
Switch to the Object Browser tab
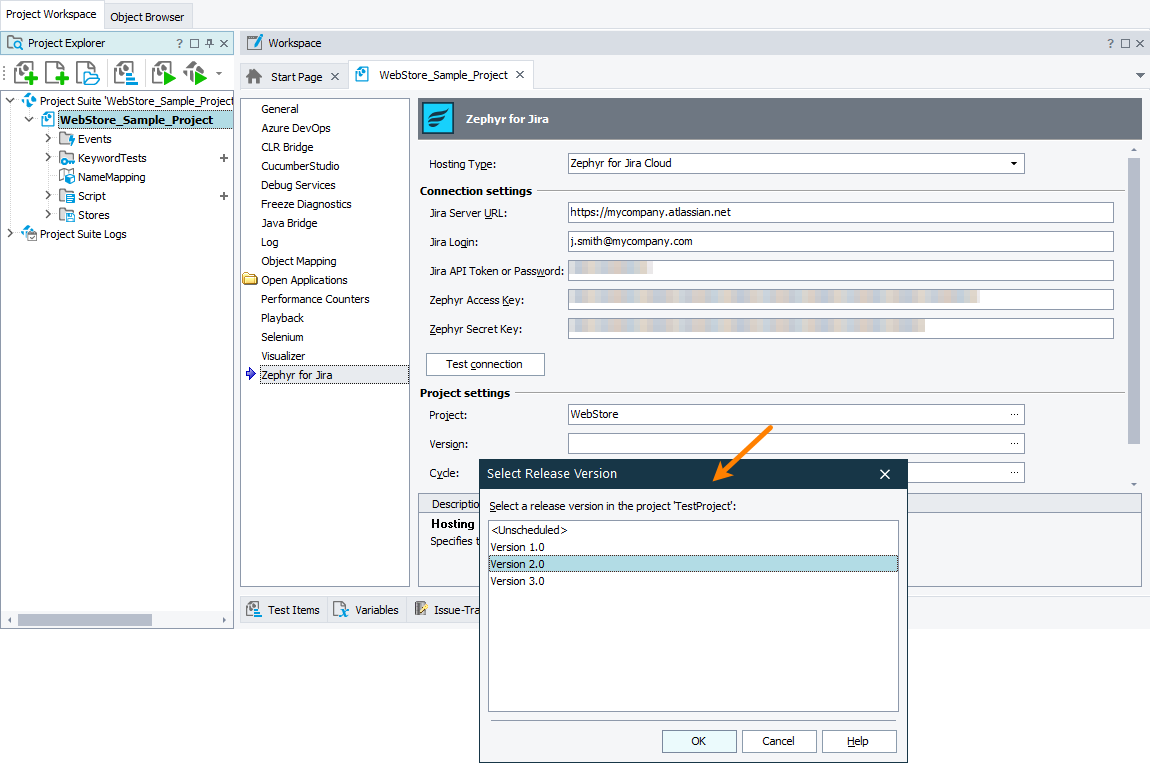(147, 17)
